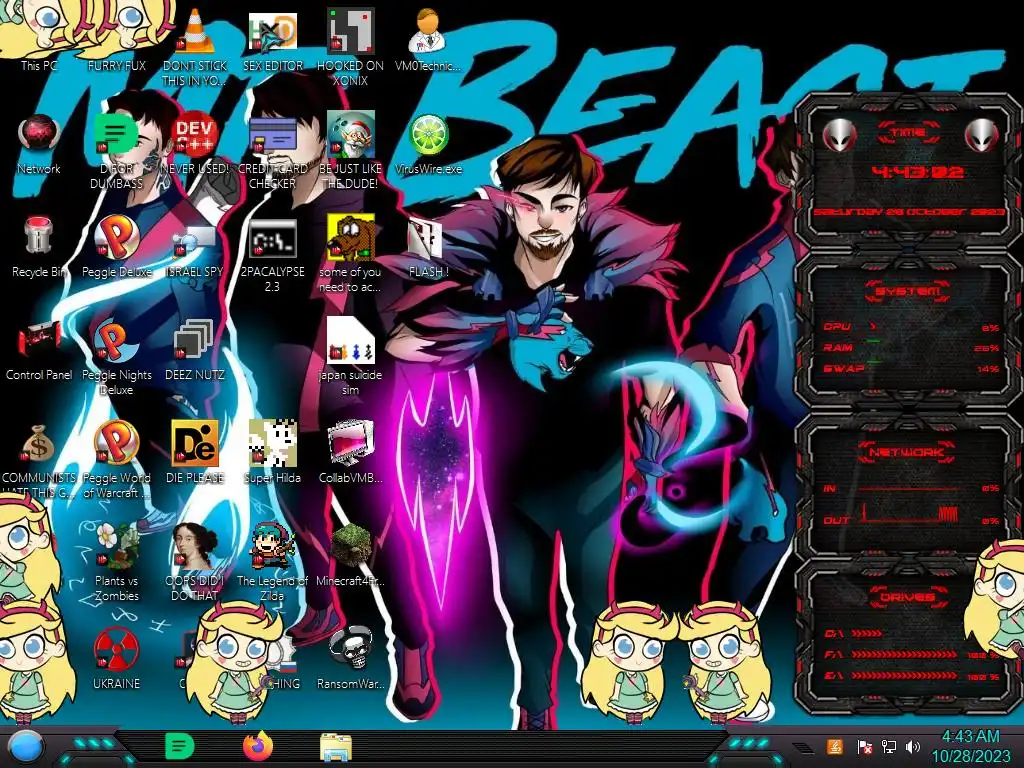Open the Action Center flag tray icon

864,746
